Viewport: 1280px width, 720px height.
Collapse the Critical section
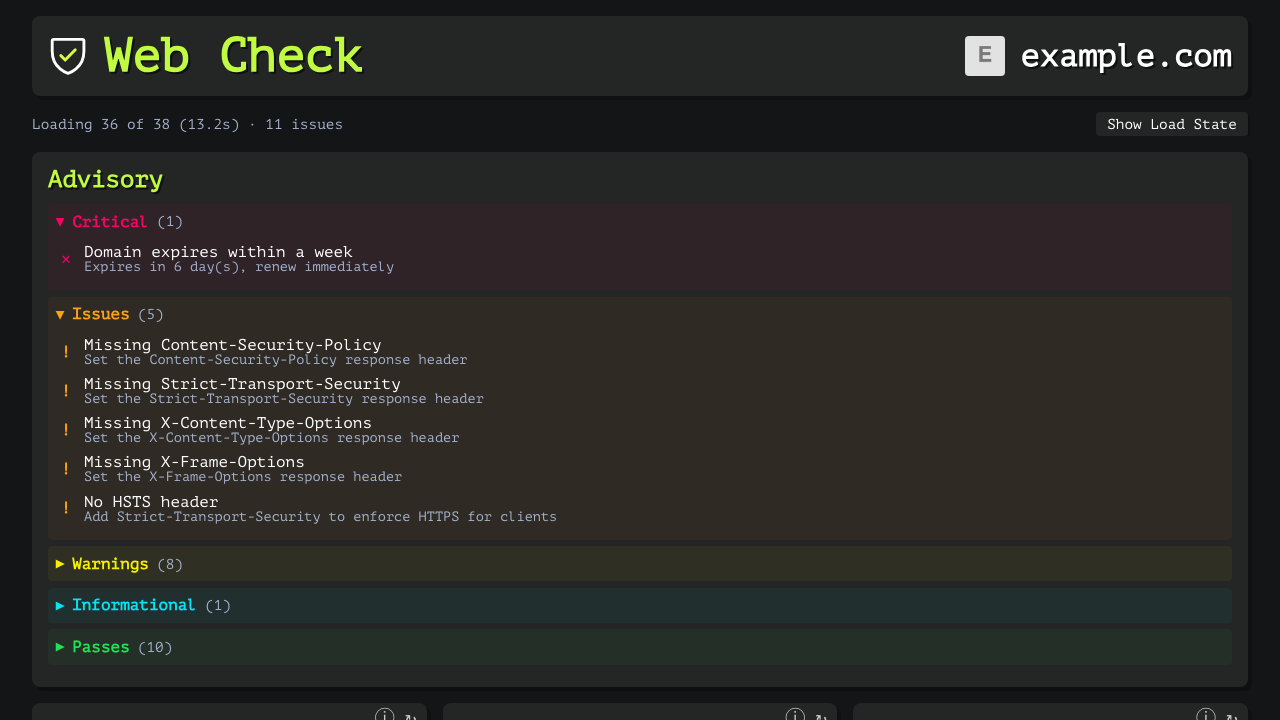[640, 222]
